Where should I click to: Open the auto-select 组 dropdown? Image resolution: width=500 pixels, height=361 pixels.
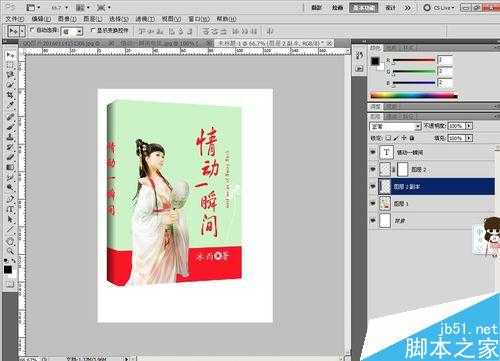pyautogui.click(x=72, y=31)
